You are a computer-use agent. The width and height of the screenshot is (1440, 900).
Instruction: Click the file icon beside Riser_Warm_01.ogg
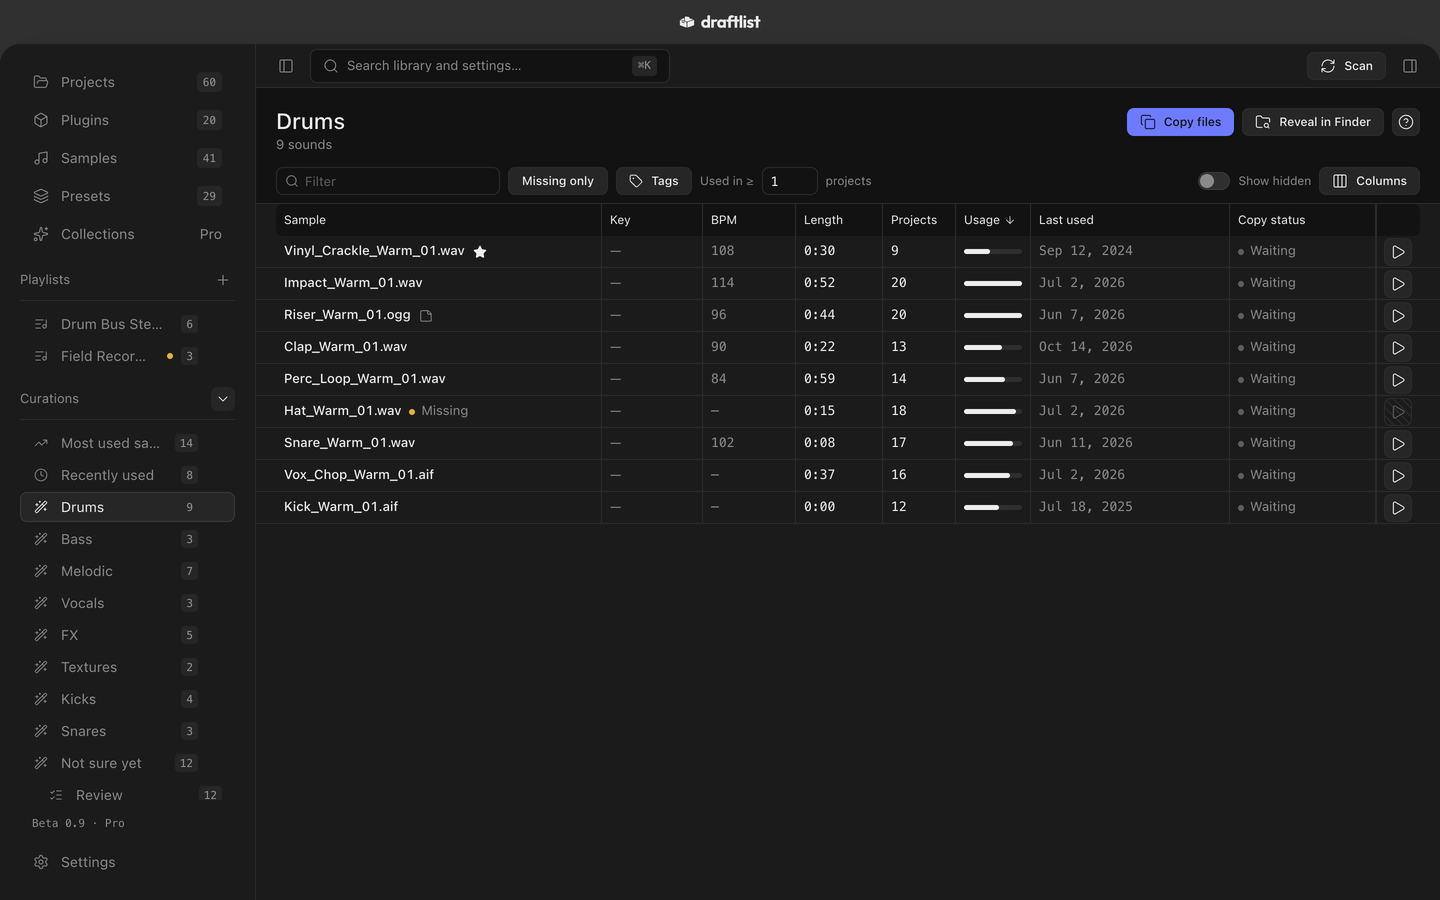pos(426,316)
